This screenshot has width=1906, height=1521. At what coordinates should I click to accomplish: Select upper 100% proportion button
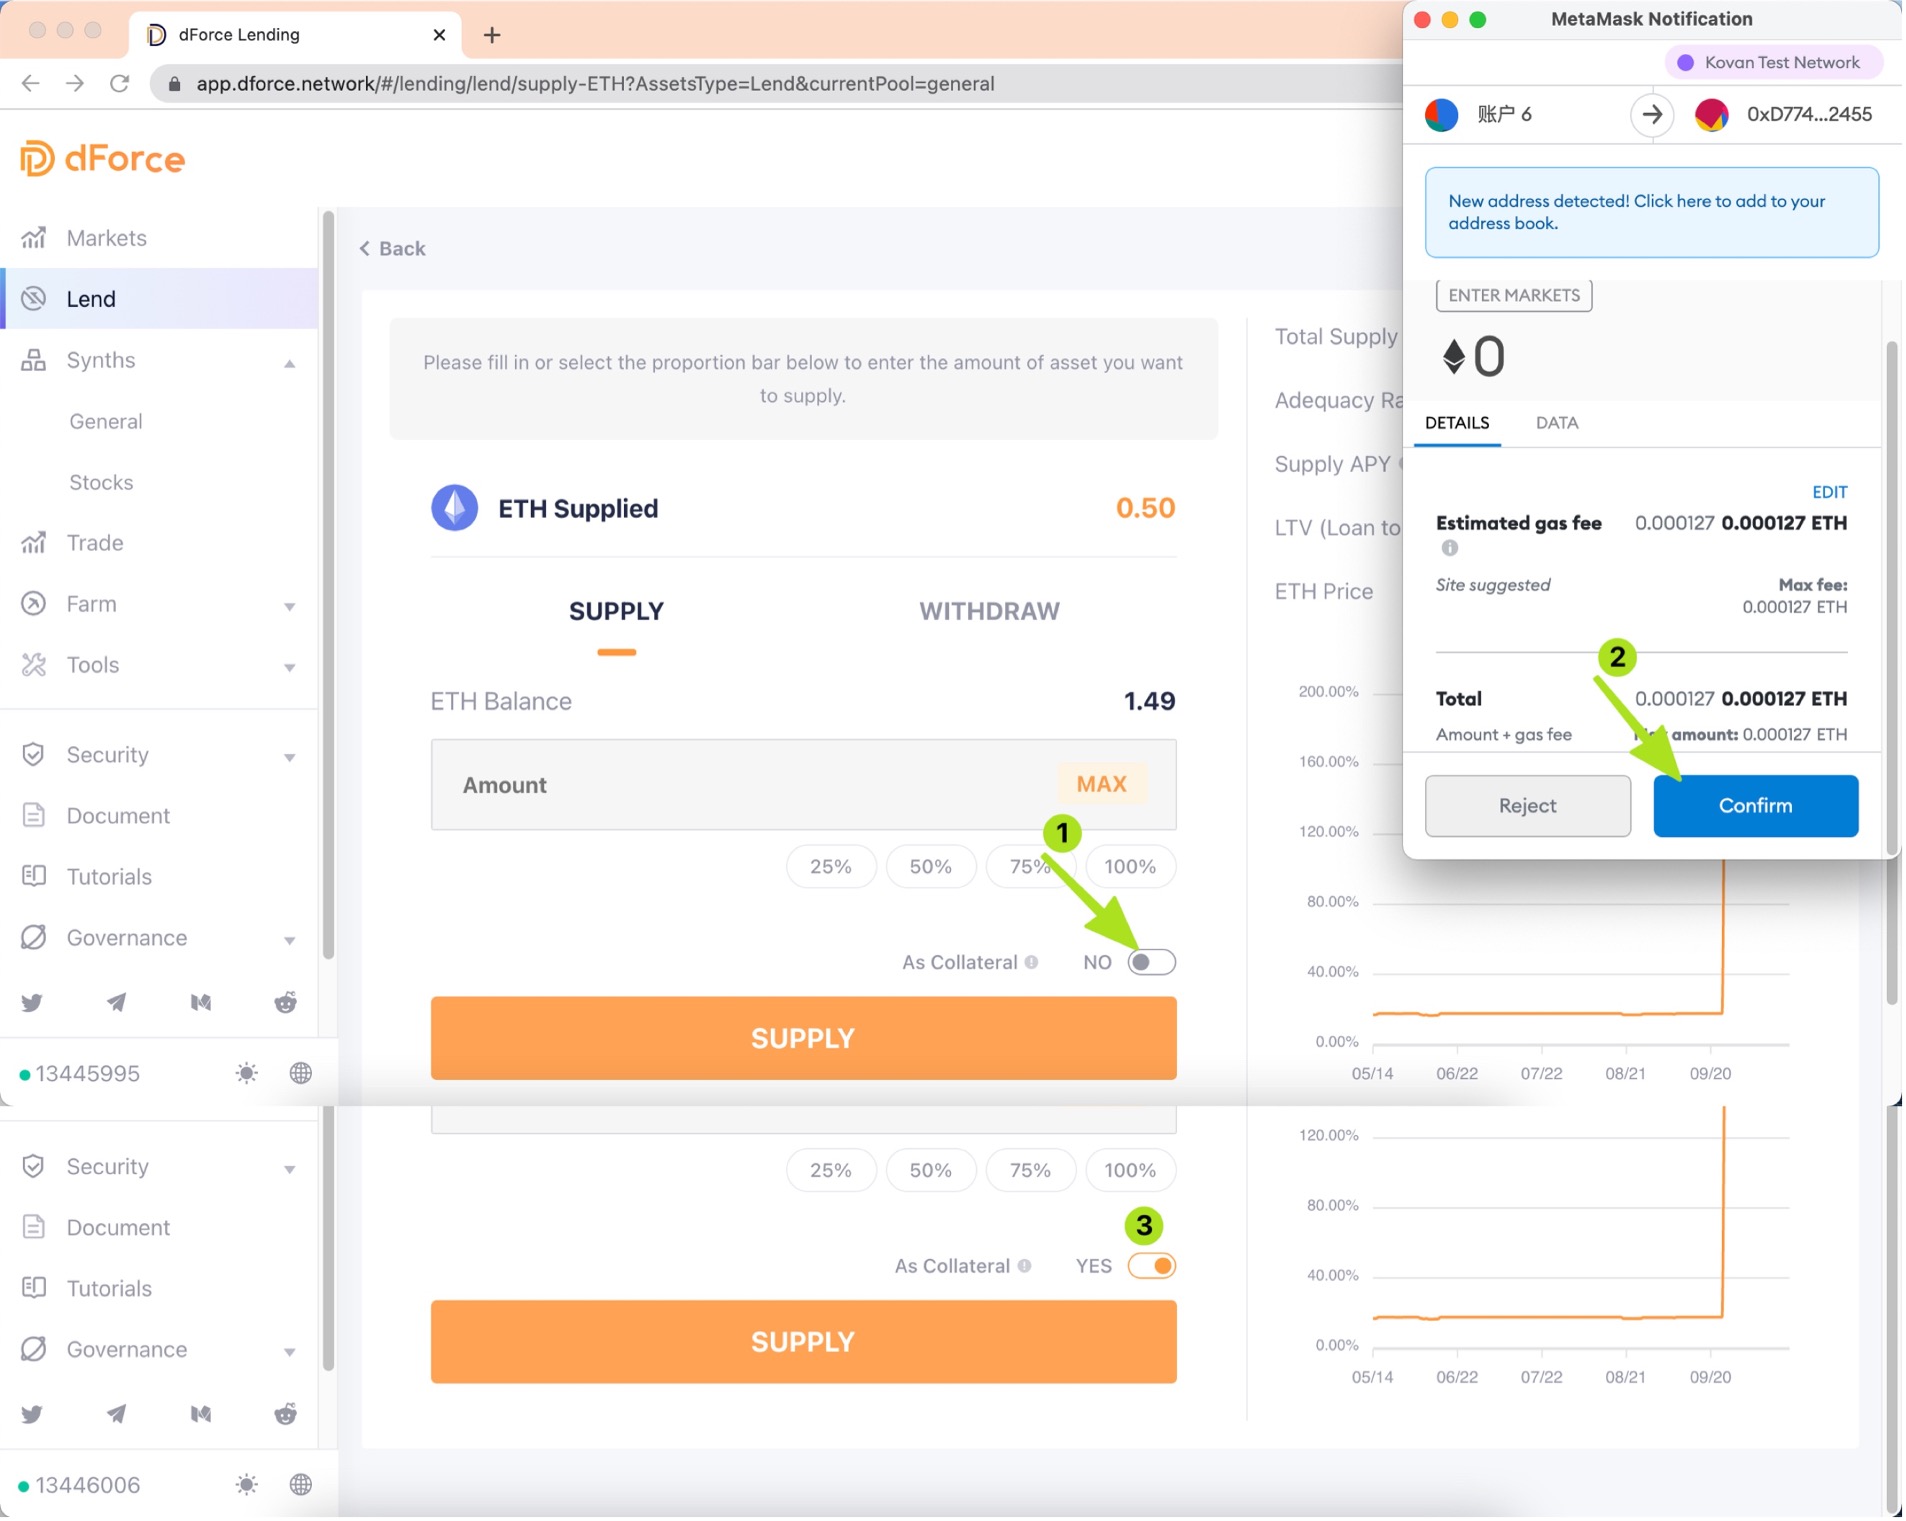[1131, 867]
